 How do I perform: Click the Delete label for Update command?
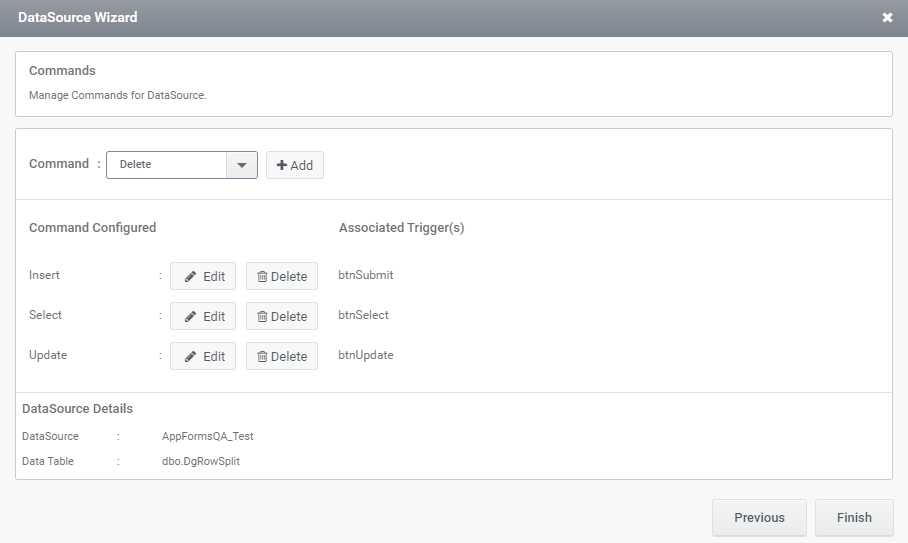tap(289, 357)
